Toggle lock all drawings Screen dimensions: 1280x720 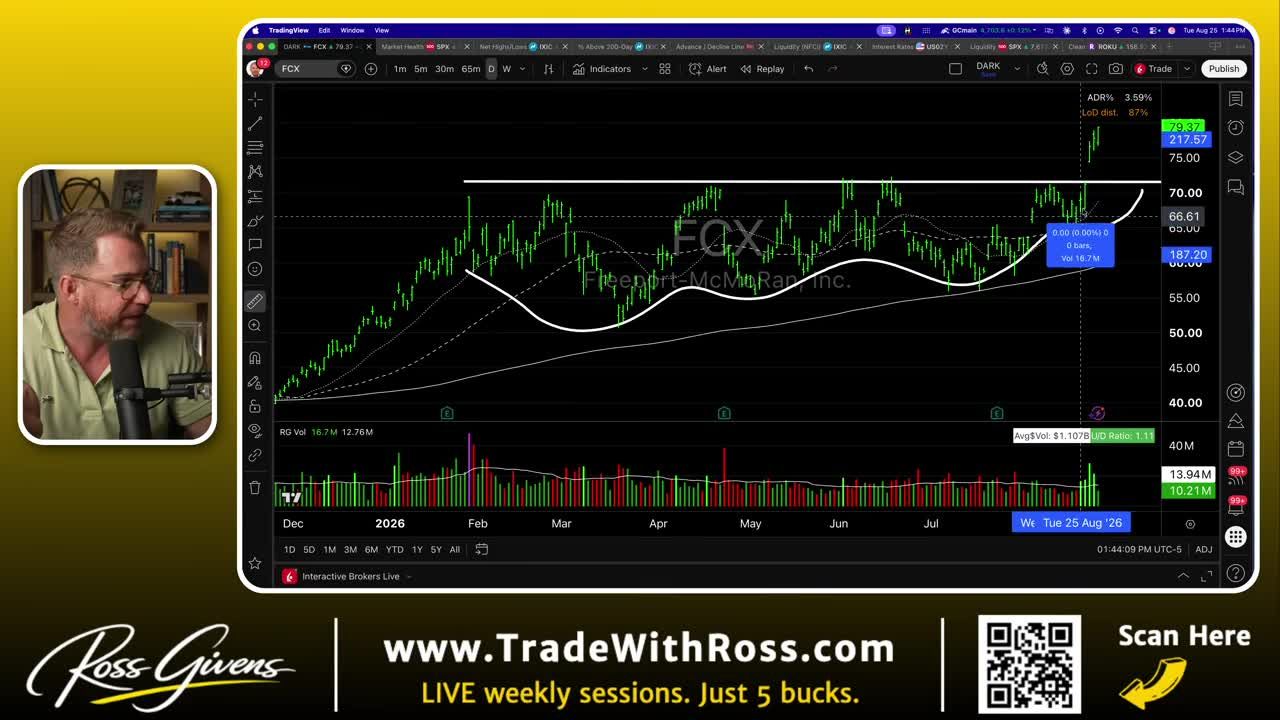255,406
